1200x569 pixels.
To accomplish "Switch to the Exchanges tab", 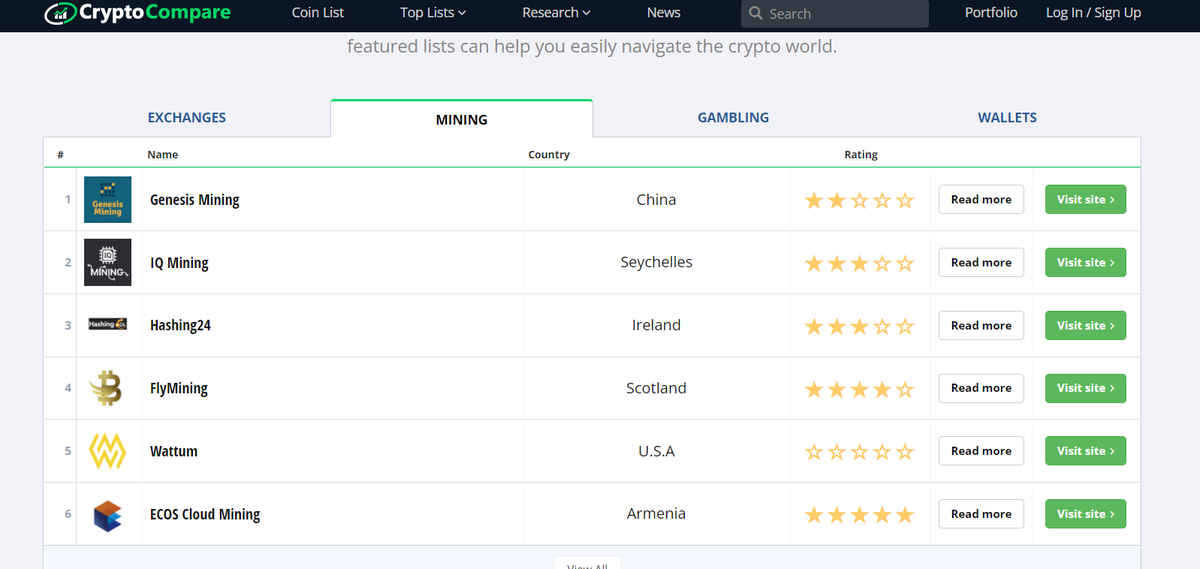I will coord(187,117).
